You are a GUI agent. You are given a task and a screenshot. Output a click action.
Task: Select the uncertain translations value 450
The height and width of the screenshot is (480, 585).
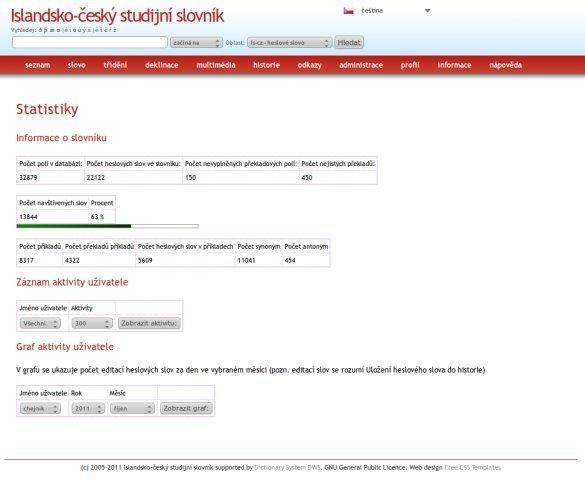tap(307, 178)
